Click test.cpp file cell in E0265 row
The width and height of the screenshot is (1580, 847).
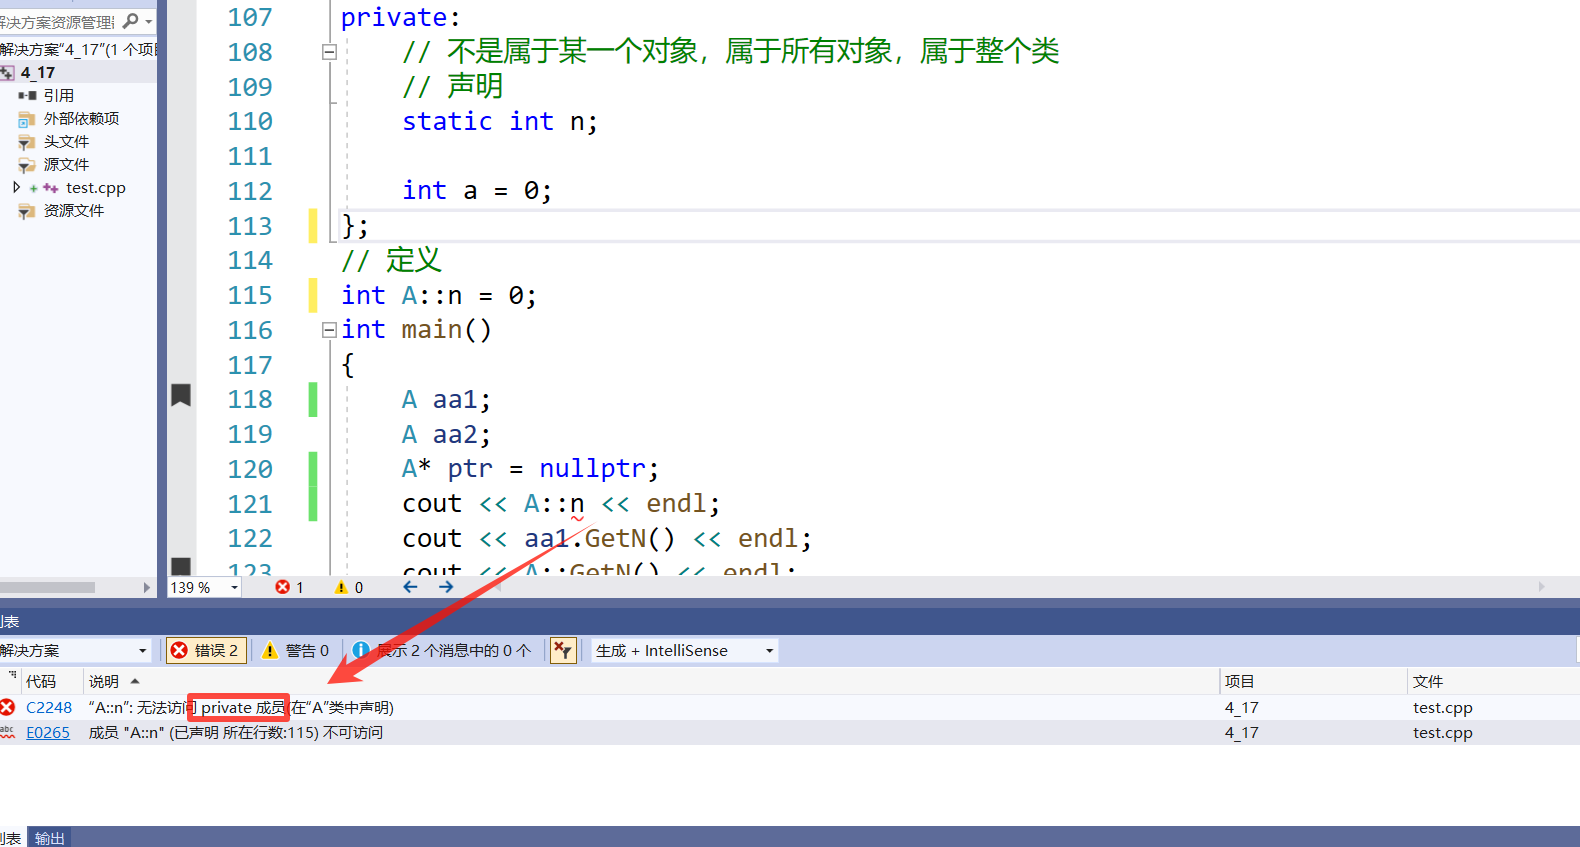1443,732
